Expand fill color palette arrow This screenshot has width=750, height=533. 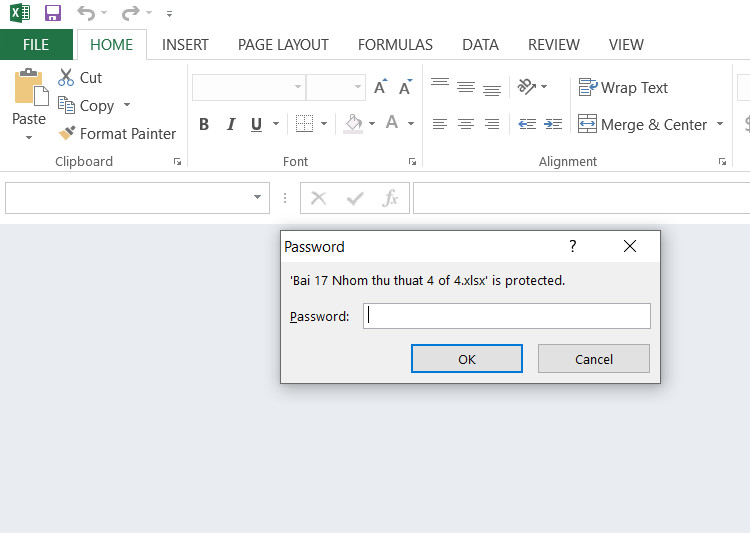(x=372, y=124)
